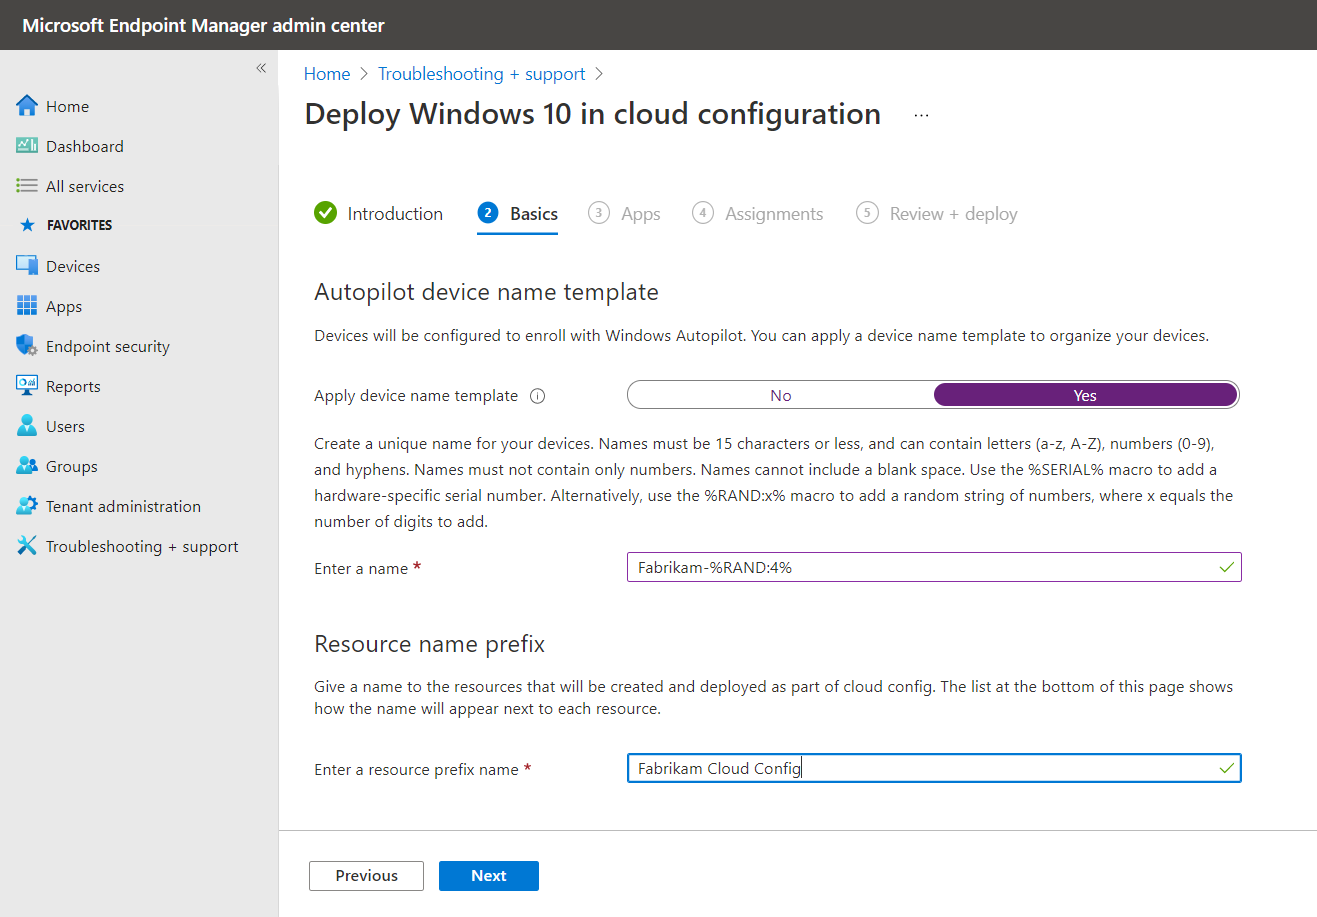
Task: Click the green checkmark Introduction step icon
Action: click(x=325, y=213)
